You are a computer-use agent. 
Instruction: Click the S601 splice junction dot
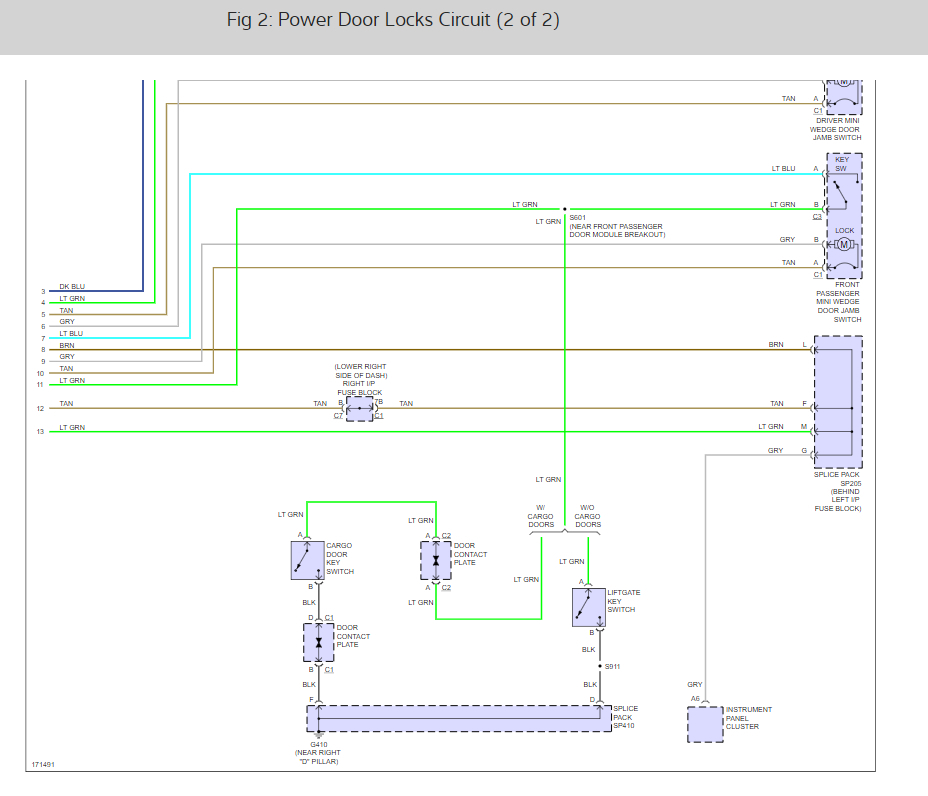[564, 209]
